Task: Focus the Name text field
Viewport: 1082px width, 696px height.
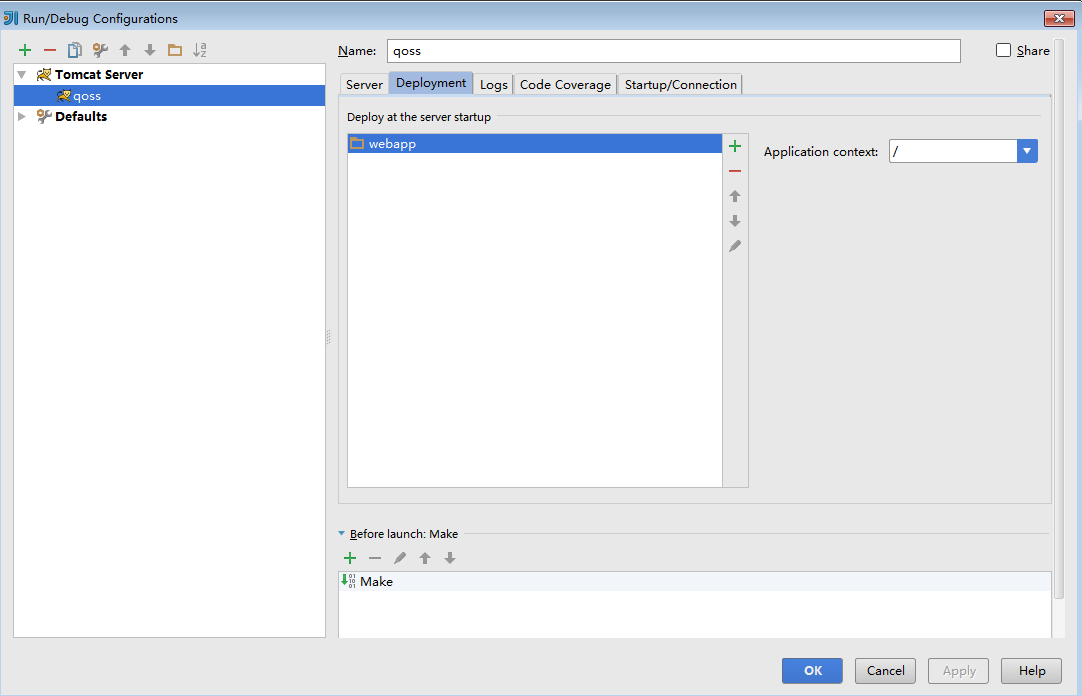Action: click(673, 51)
